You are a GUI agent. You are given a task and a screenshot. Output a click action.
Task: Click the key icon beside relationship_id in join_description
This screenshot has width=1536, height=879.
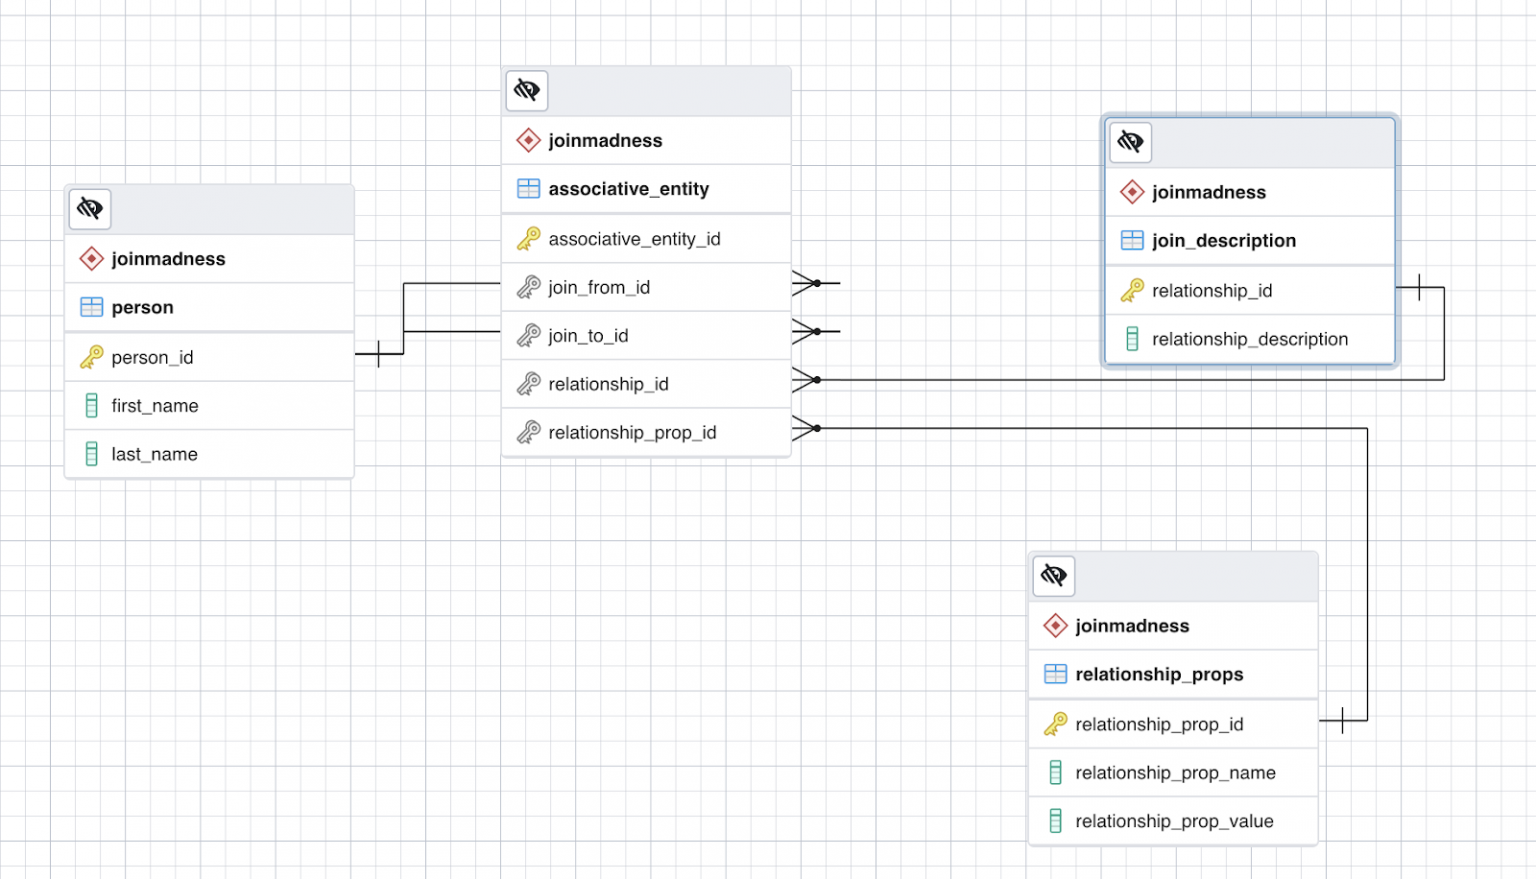point(1131,290)
